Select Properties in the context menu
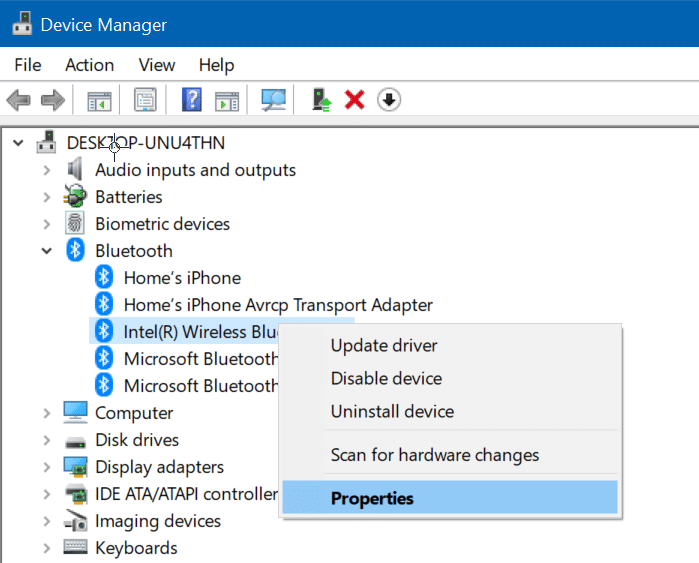The image size is (699, 563). point(450,497)
